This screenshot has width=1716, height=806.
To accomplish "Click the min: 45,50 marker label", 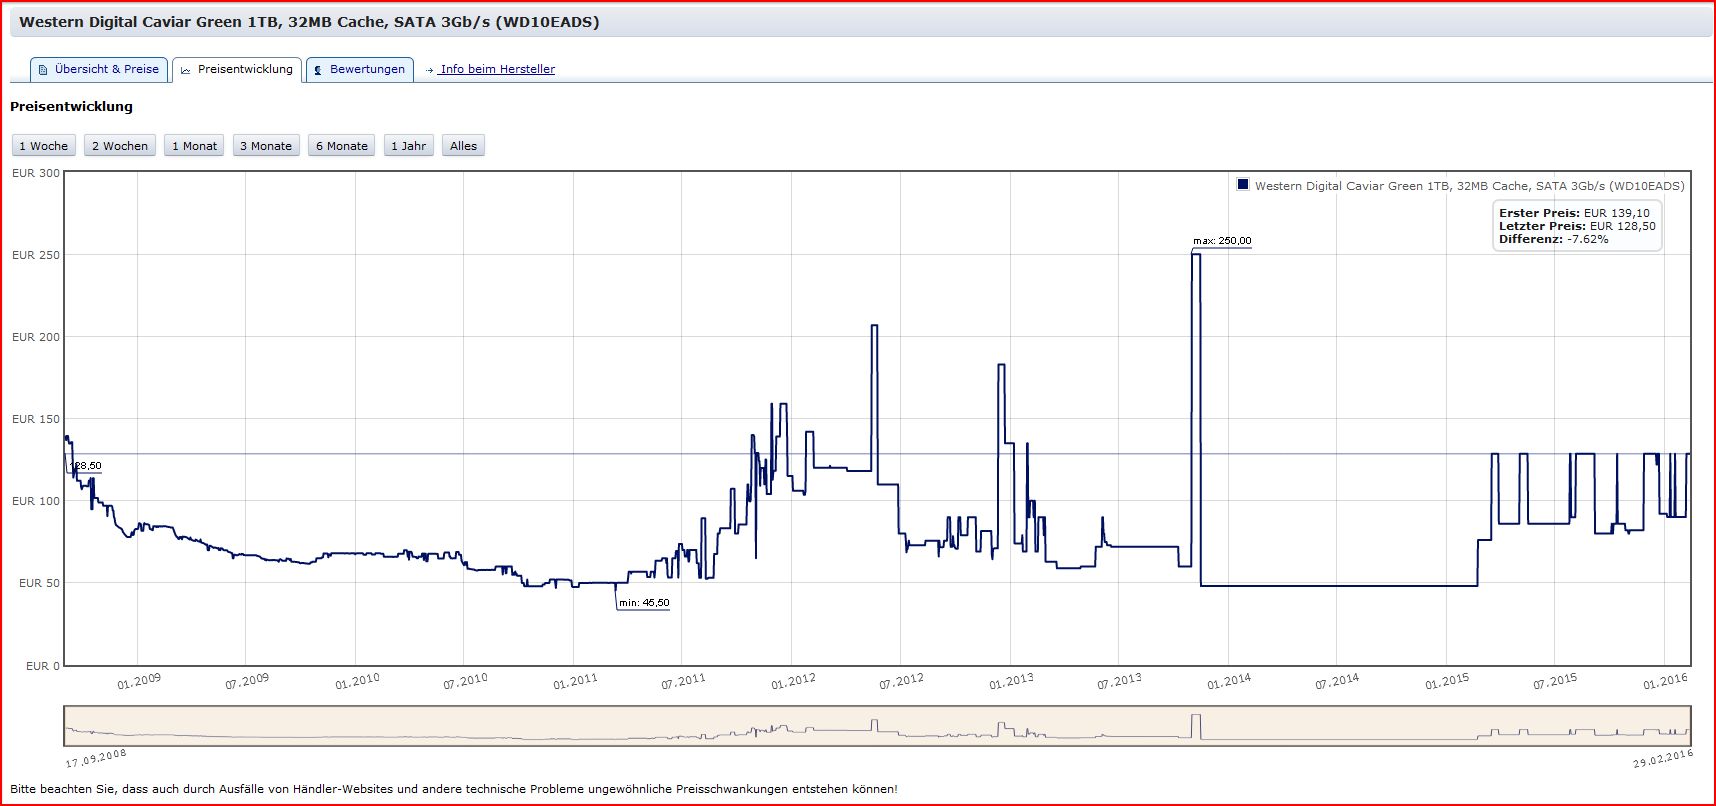I will [644, 603].
